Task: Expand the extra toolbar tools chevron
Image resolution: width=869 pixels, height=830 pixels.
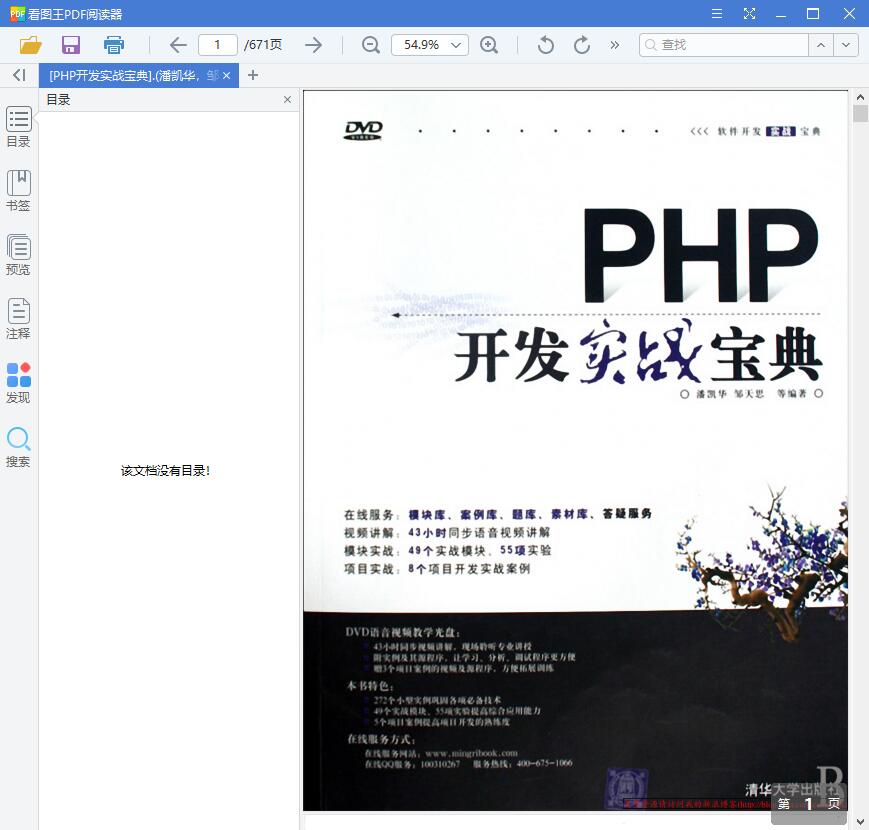Action: coord(613,45)
